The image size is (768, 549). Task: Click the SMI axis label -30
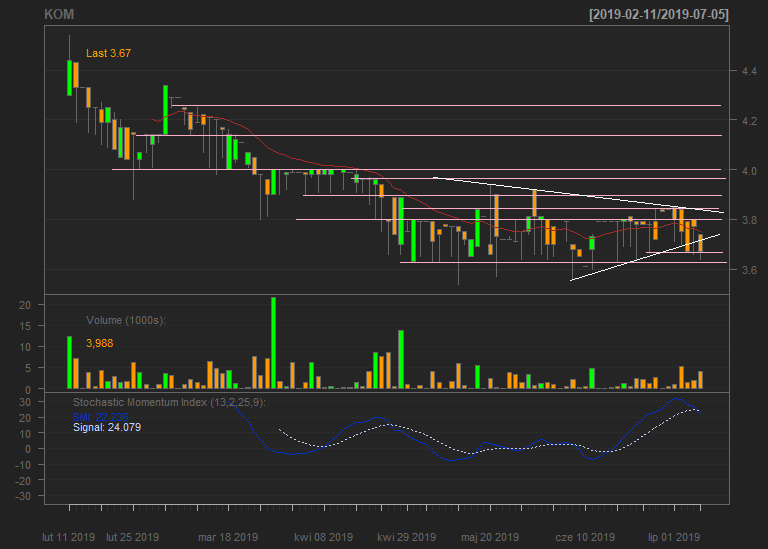click(23, 497)
